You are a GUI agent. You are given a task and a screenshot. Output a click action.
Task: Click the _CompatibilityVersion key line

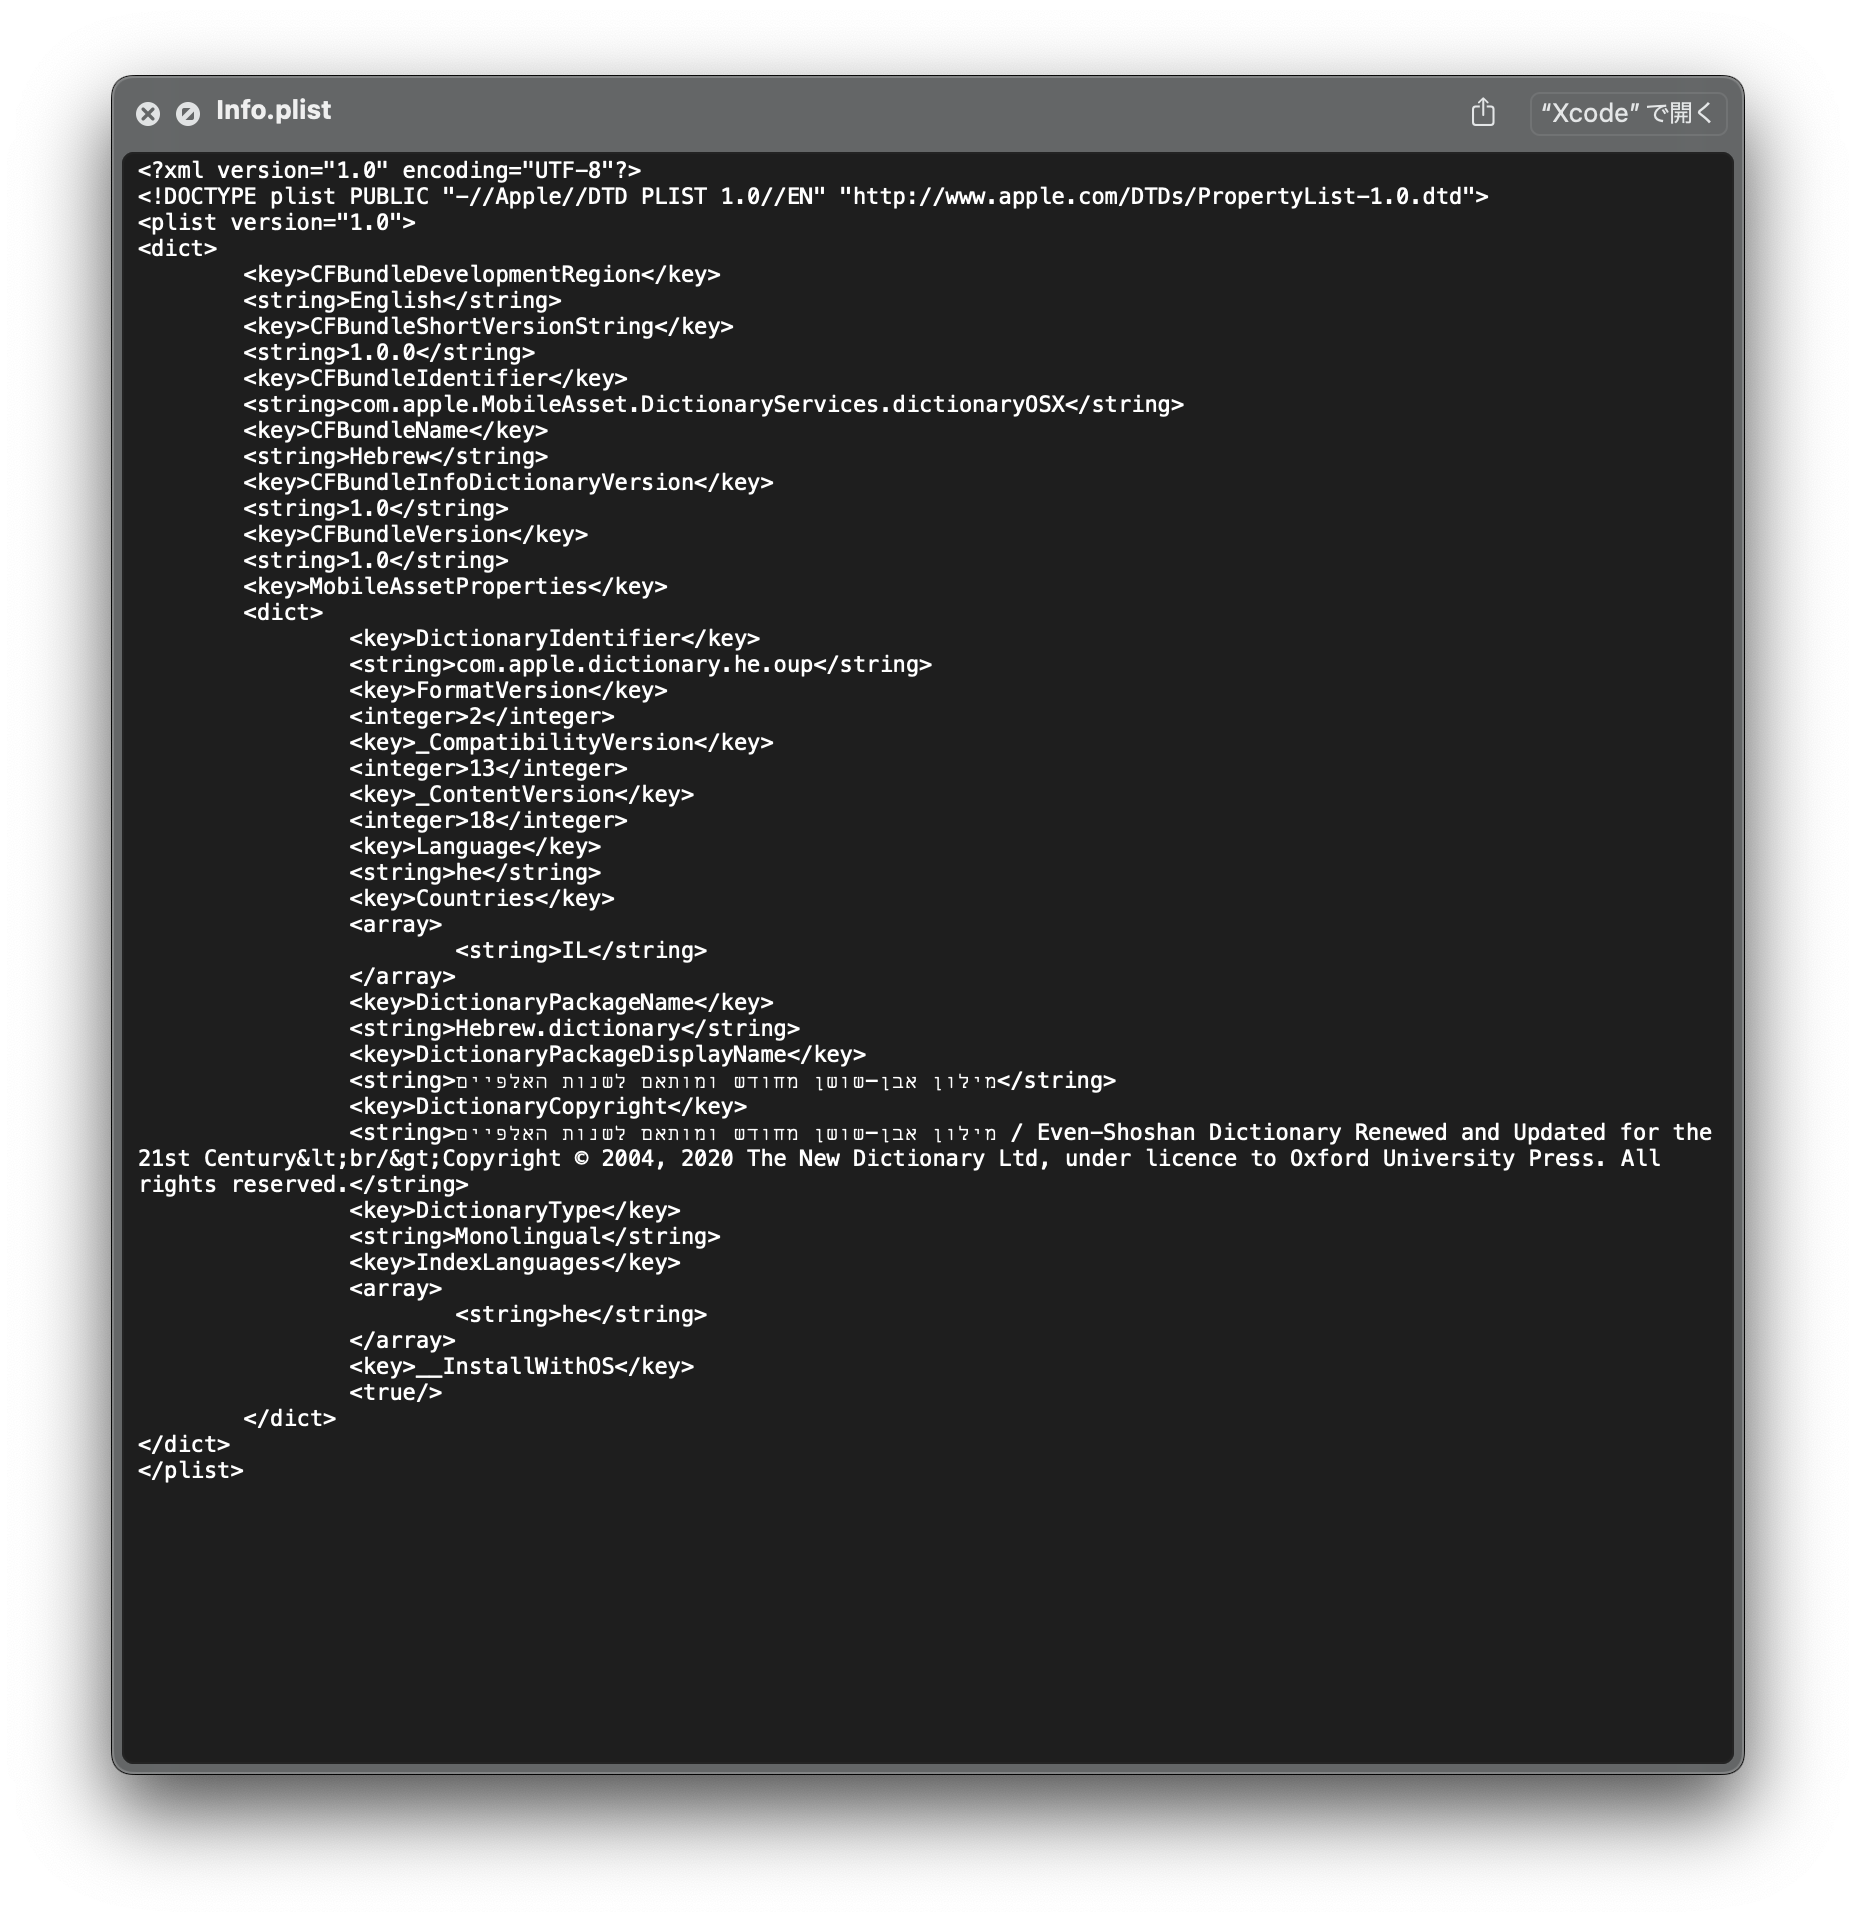click(x=562, y=742)
